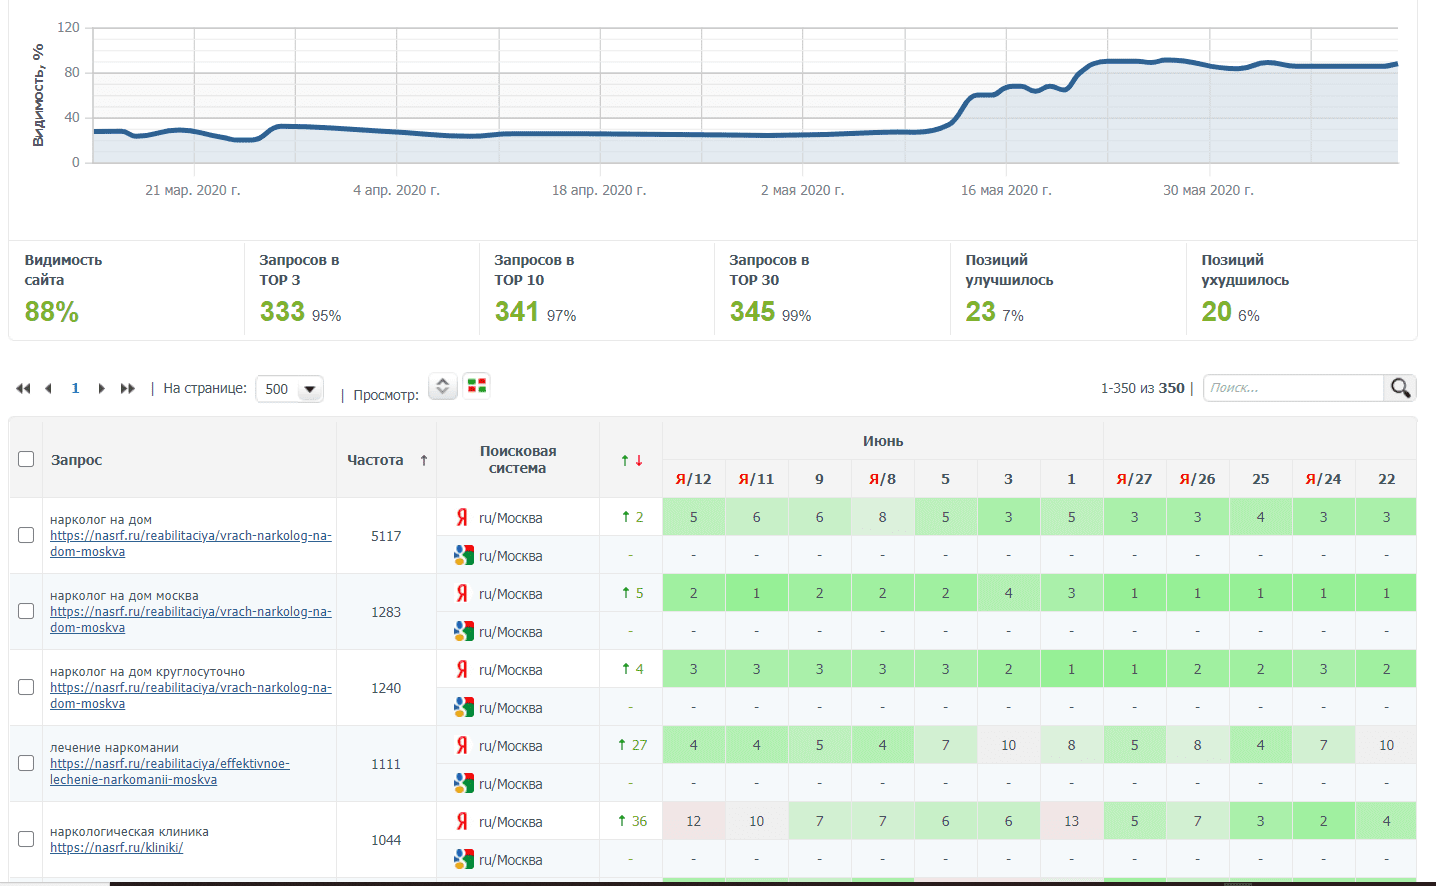Switch to the up-down arrows view mode
The height and width of the screenshot is (886, 1436).
[x=442, y=386]
